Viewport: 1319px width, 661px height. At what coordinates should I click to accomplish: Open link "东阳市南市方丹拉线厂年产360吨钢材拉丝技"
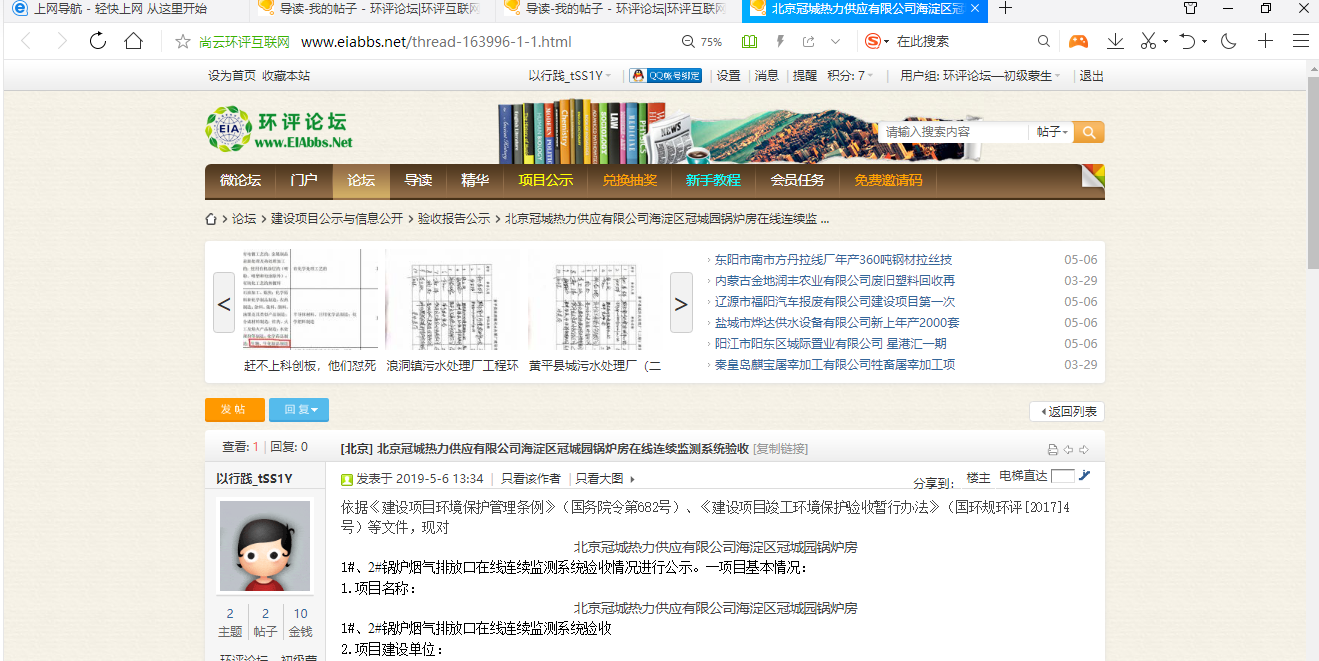tap(833, 260)
